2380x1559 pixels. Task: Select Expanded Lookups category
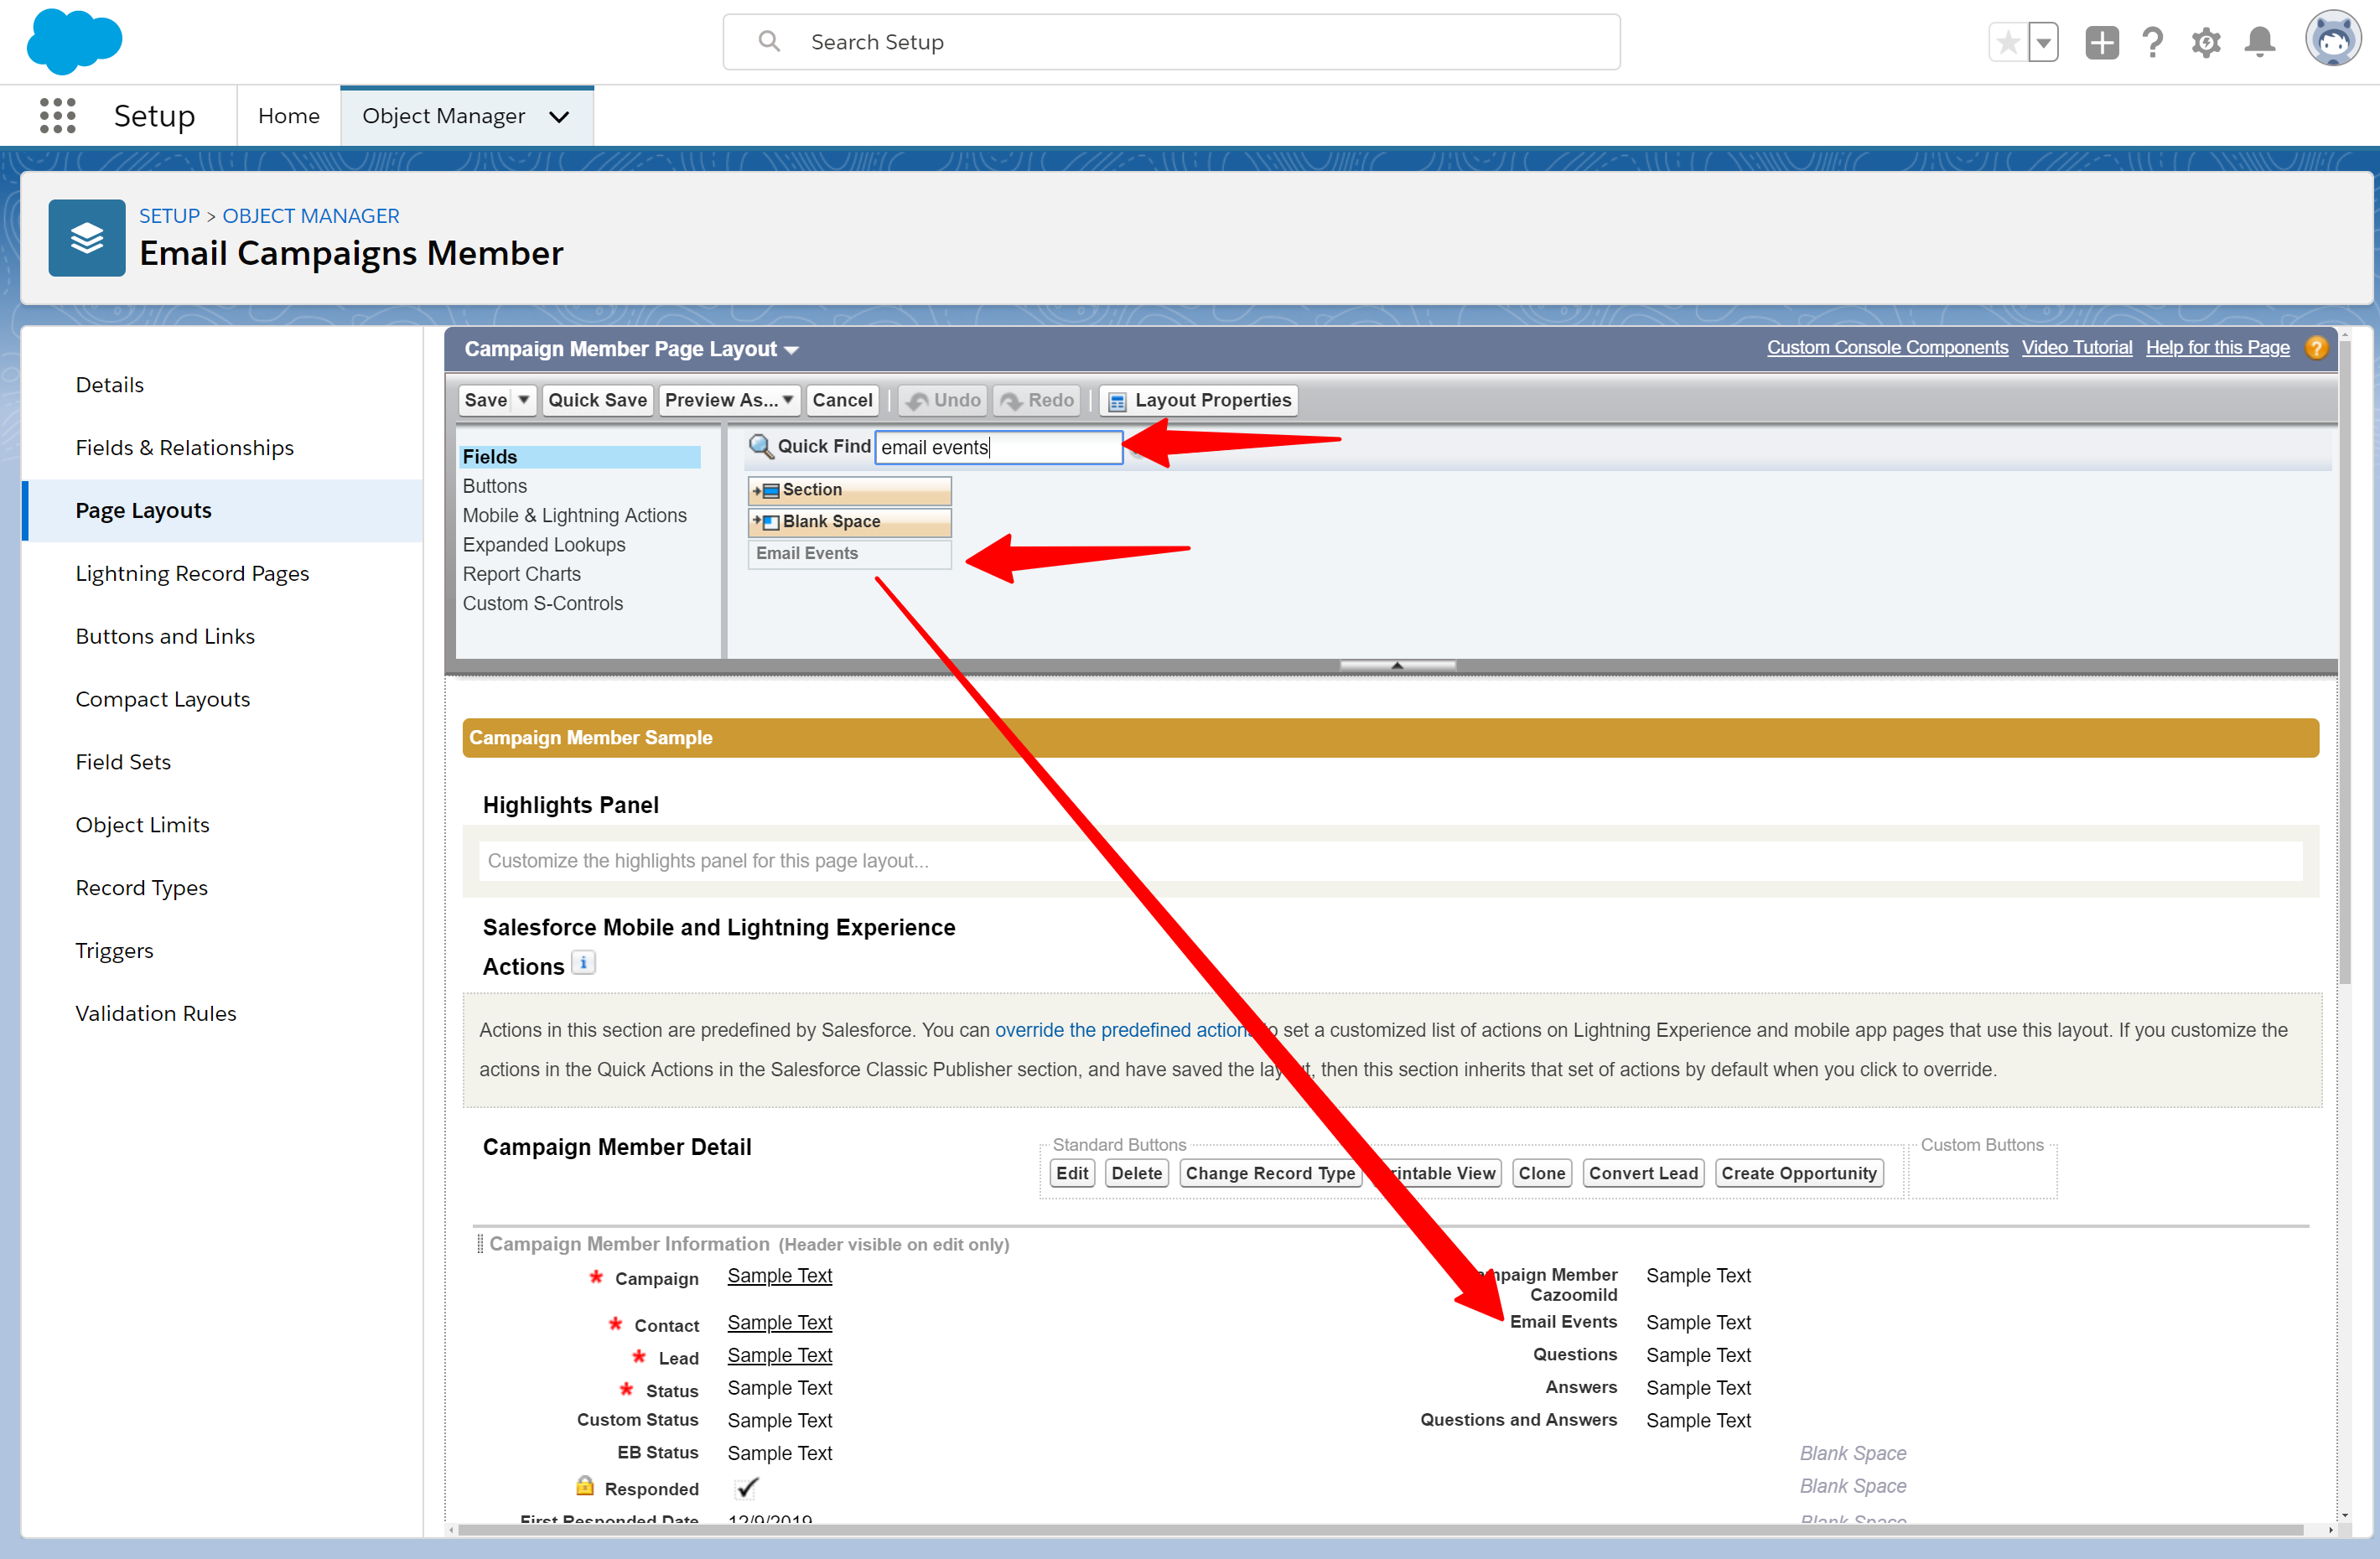coord(544,545)
